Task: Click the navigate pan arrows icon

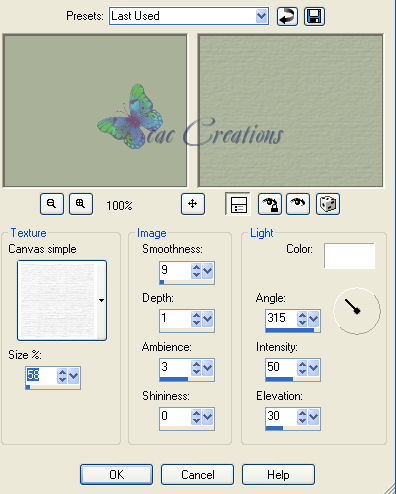Action: pyautogui.click(x=193, y=204)
